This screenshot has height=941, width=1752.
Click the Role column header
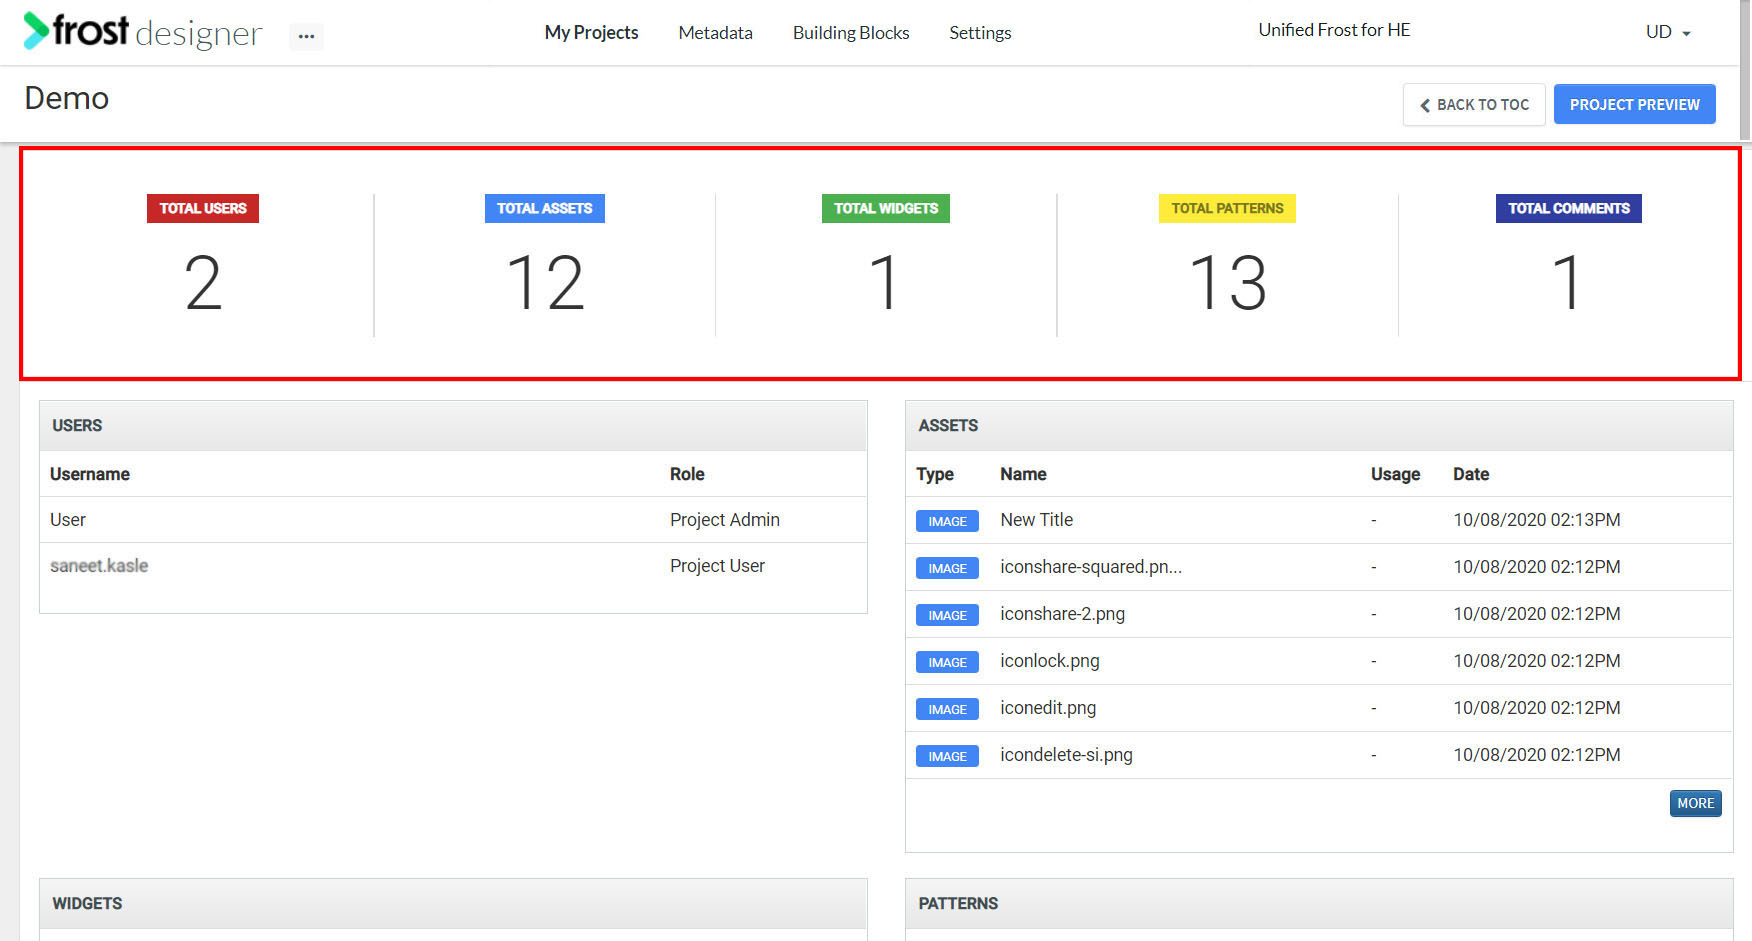click(x=687, y=474)
